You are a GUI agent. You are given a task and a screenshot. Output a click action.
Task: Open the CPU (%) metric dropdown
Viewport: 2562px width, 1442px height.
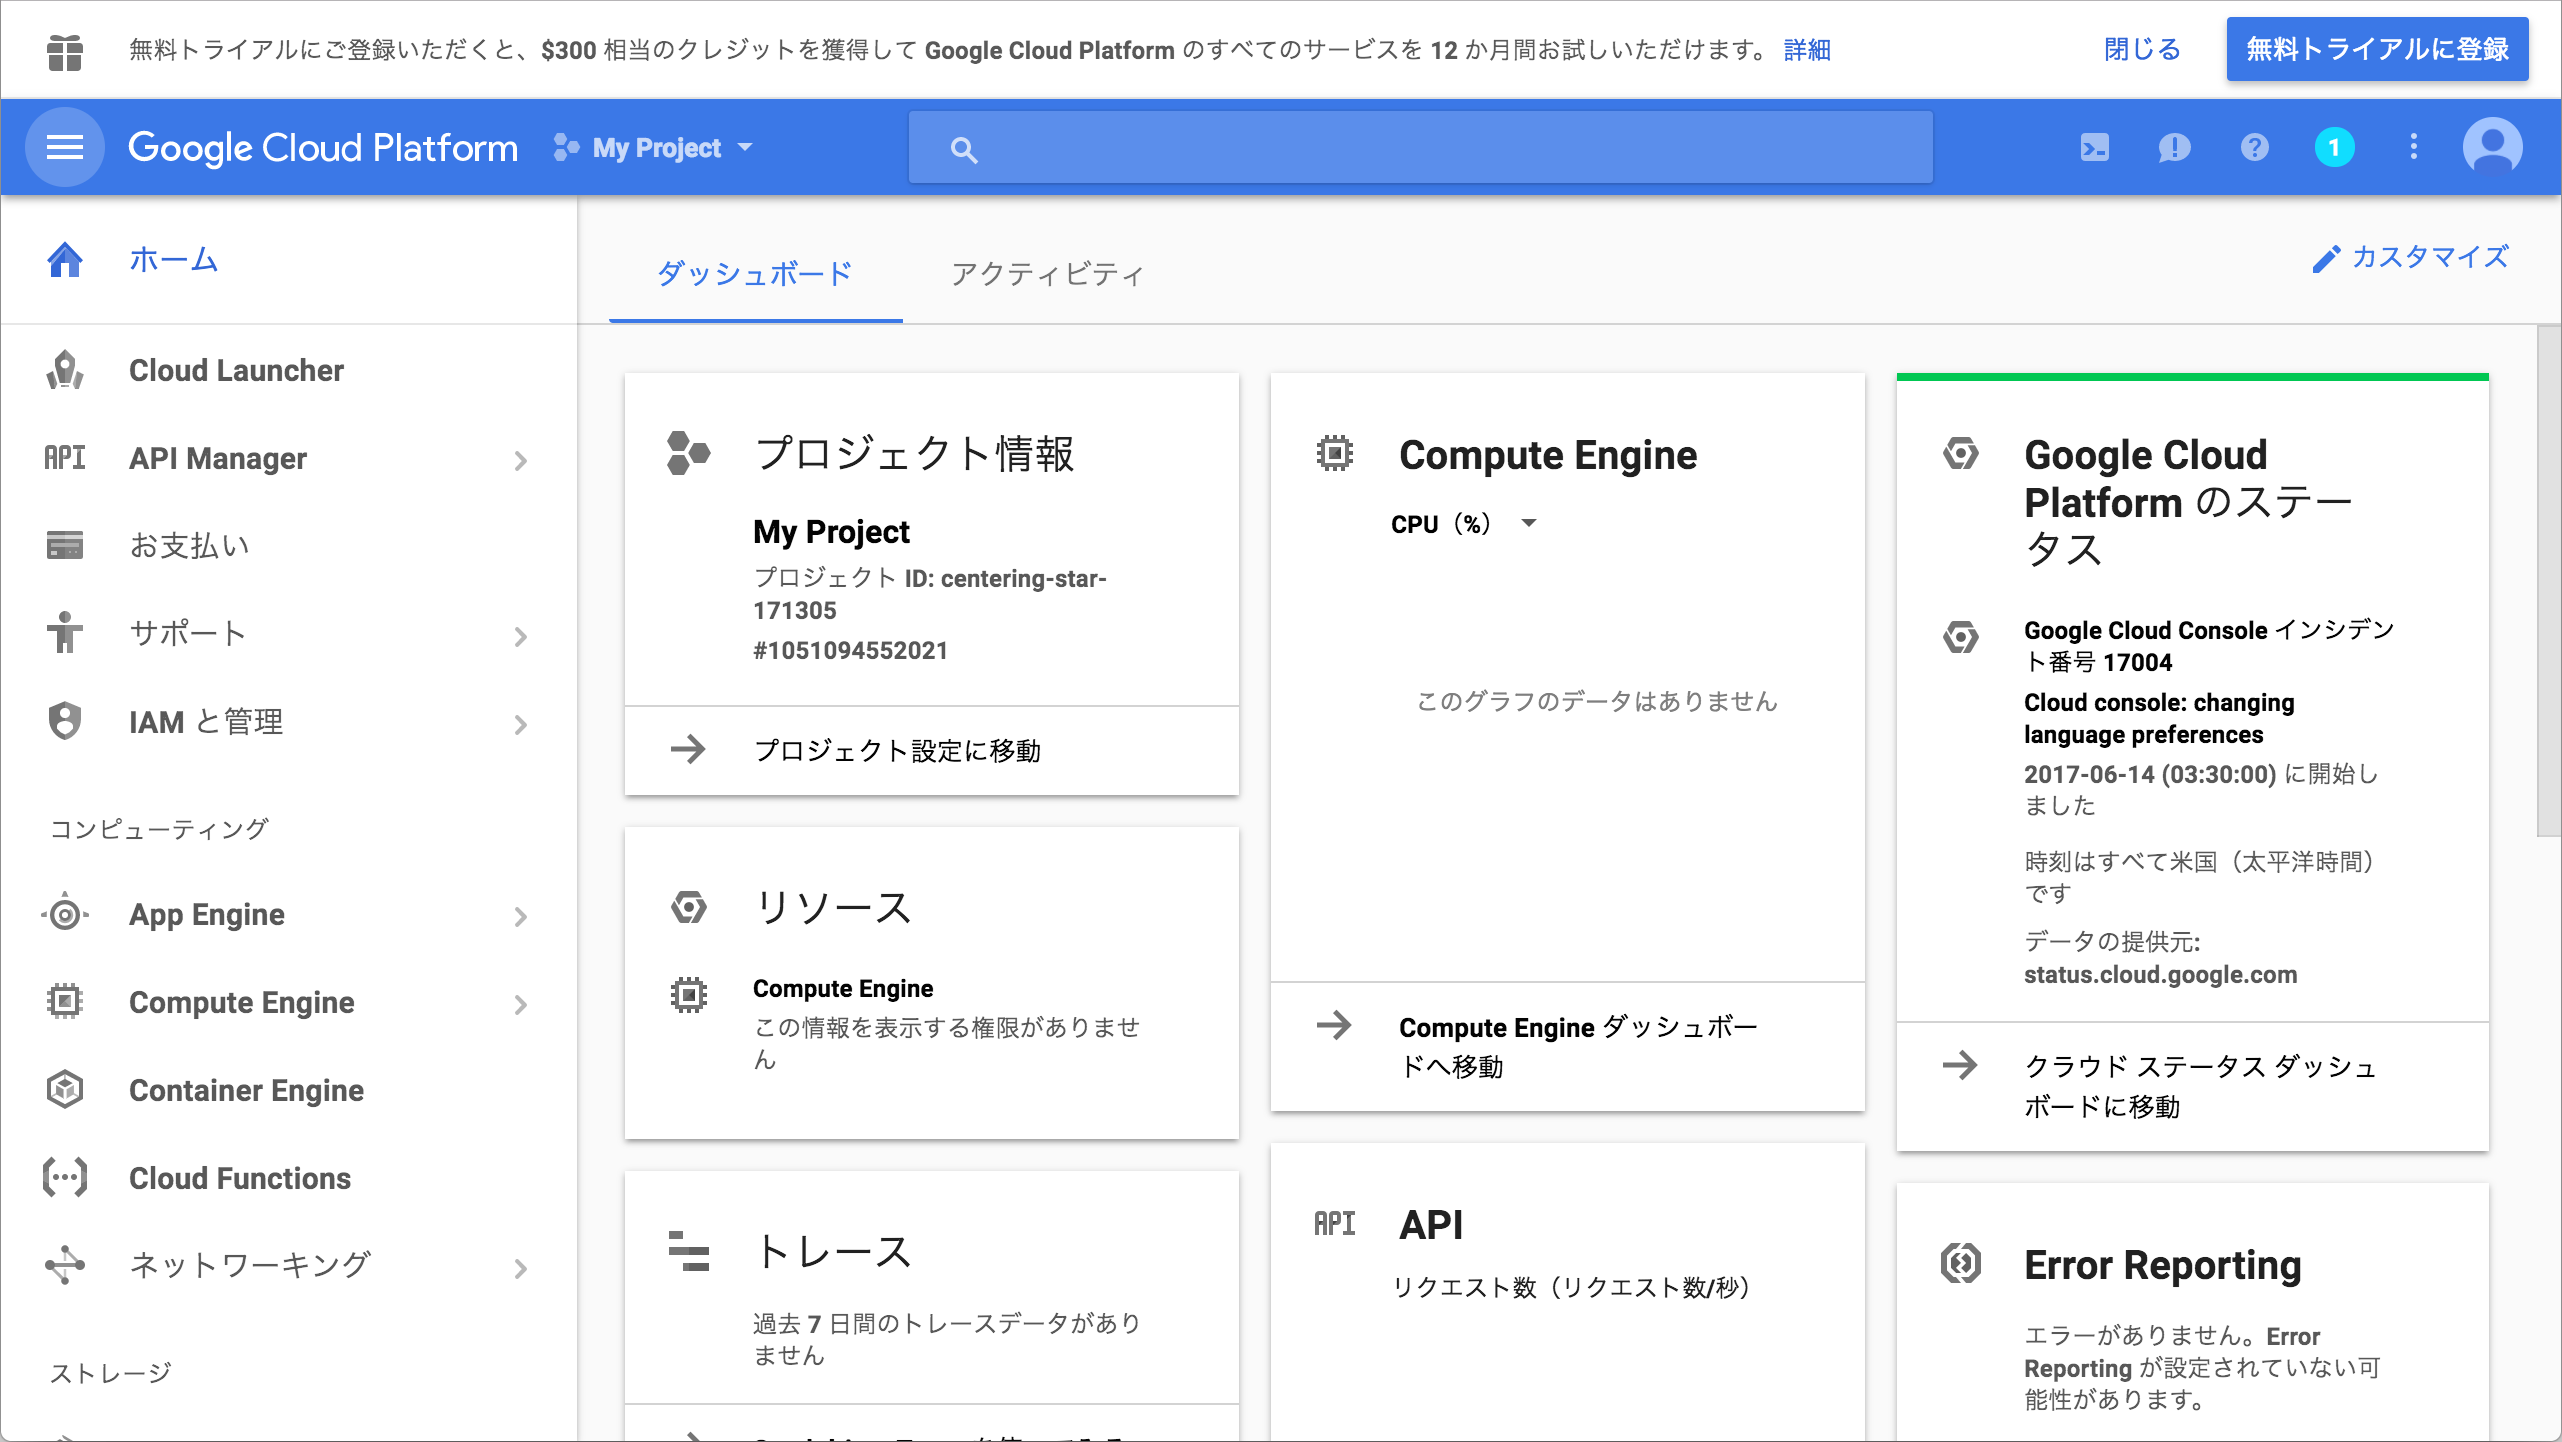point(1463,524)
